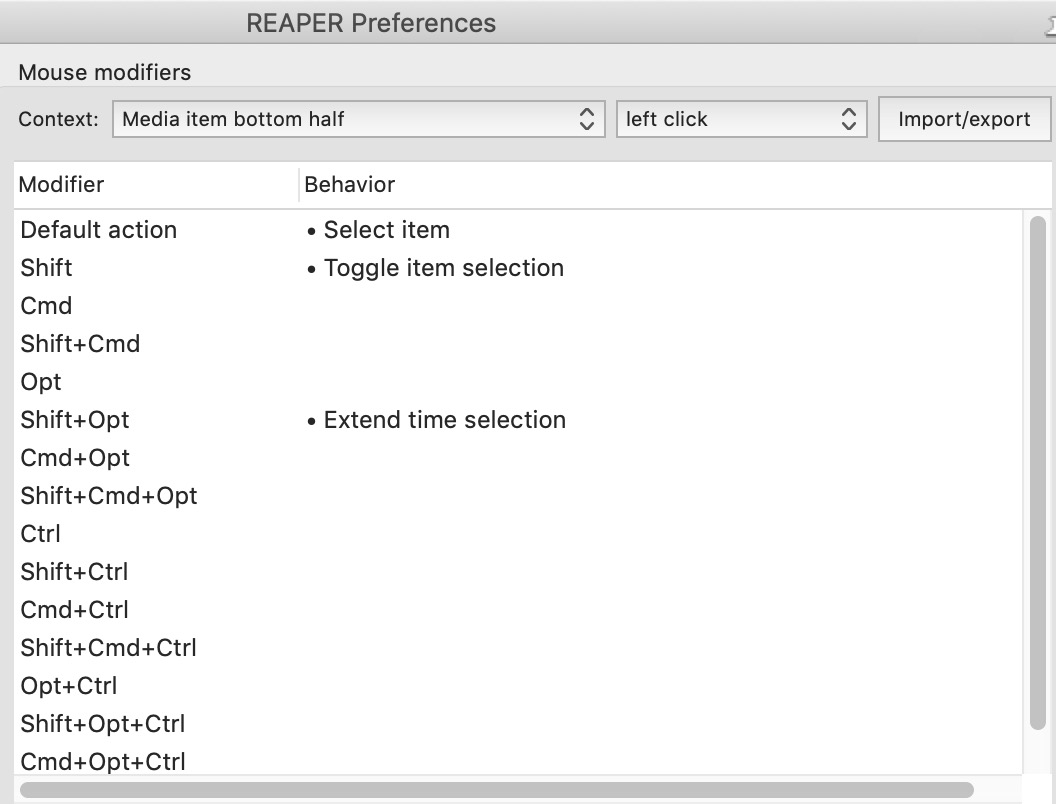The image size is (1056, 804).
Task: Click the Import/export button
Action: [964, 119]
